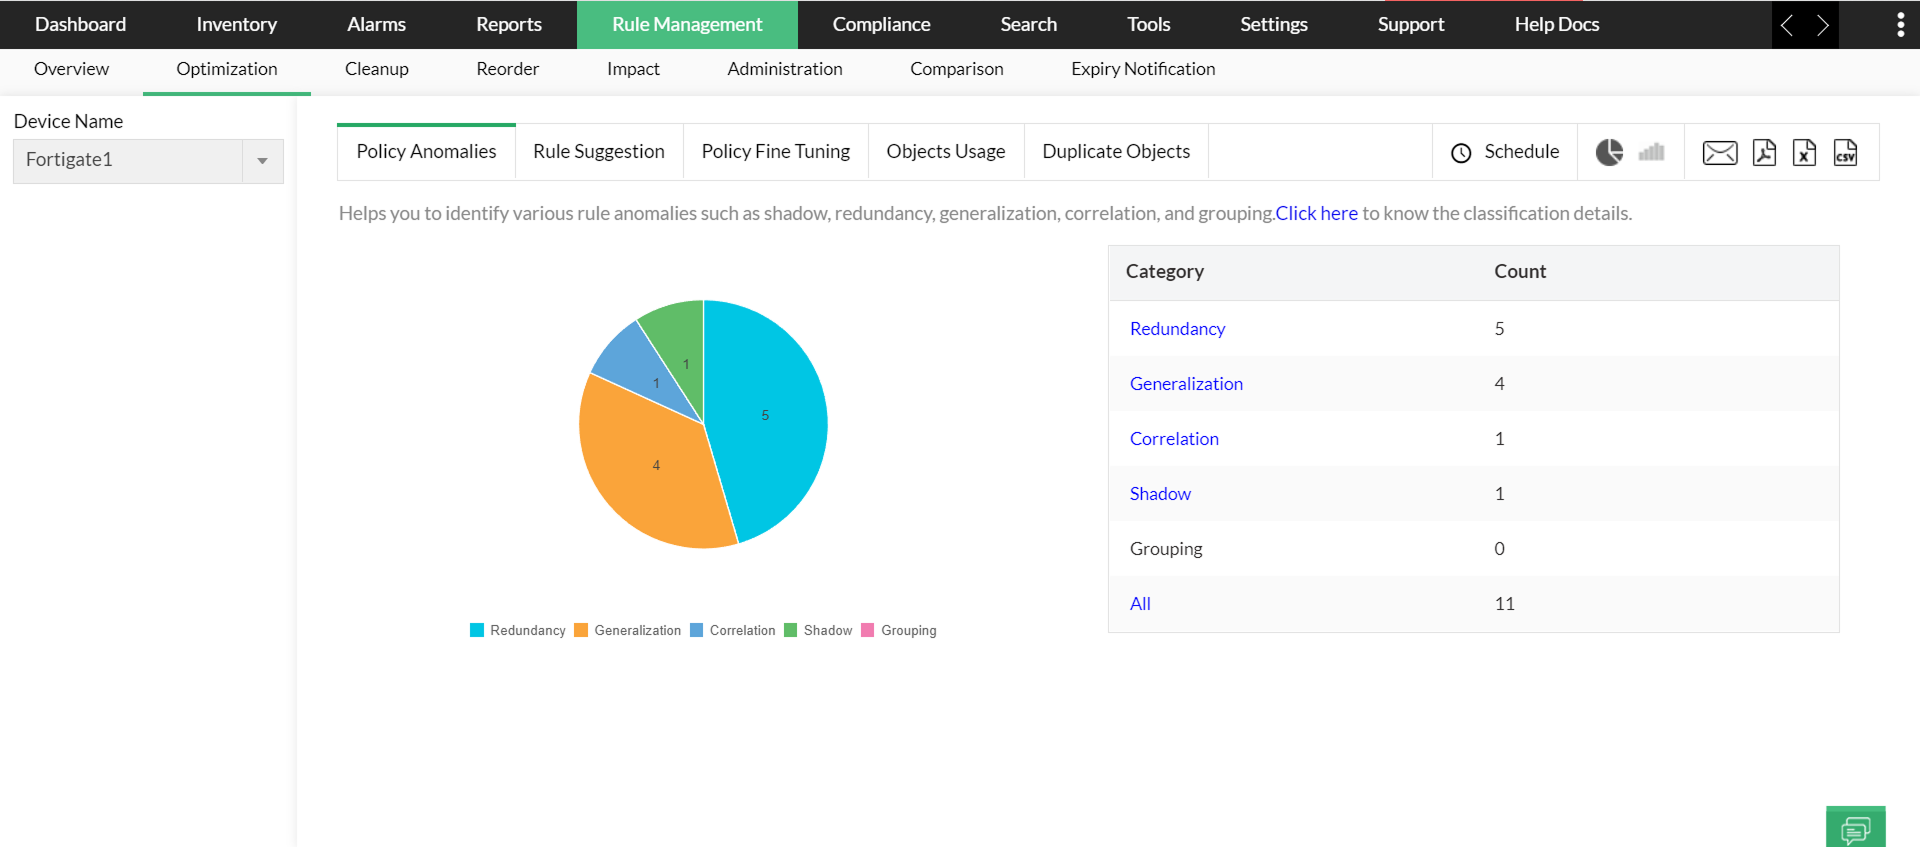Export report as Excel file
Screen dimensions: 1920x847
point(1804,153)
